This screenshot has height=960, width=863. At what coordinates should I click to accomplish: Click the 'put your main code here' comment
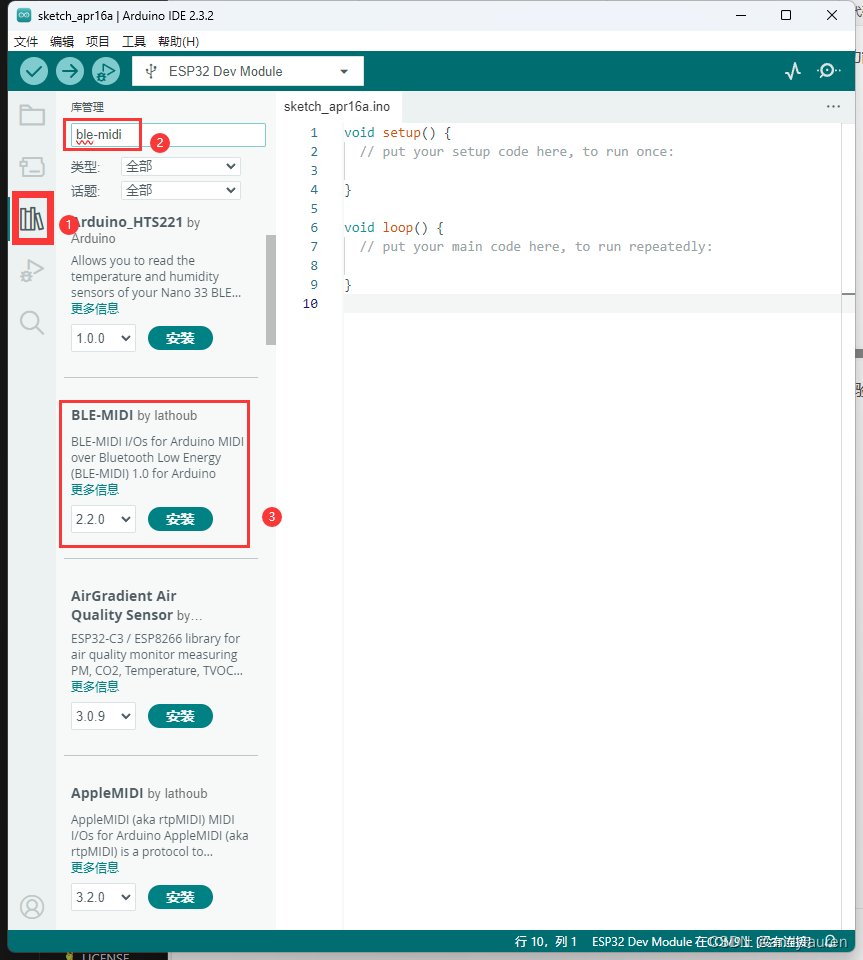pyautogui.click(x=536, y=247)
